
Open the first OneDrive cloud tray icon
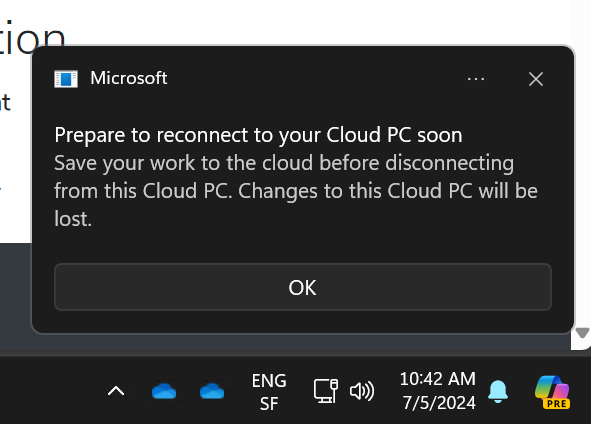click(164, 391)
